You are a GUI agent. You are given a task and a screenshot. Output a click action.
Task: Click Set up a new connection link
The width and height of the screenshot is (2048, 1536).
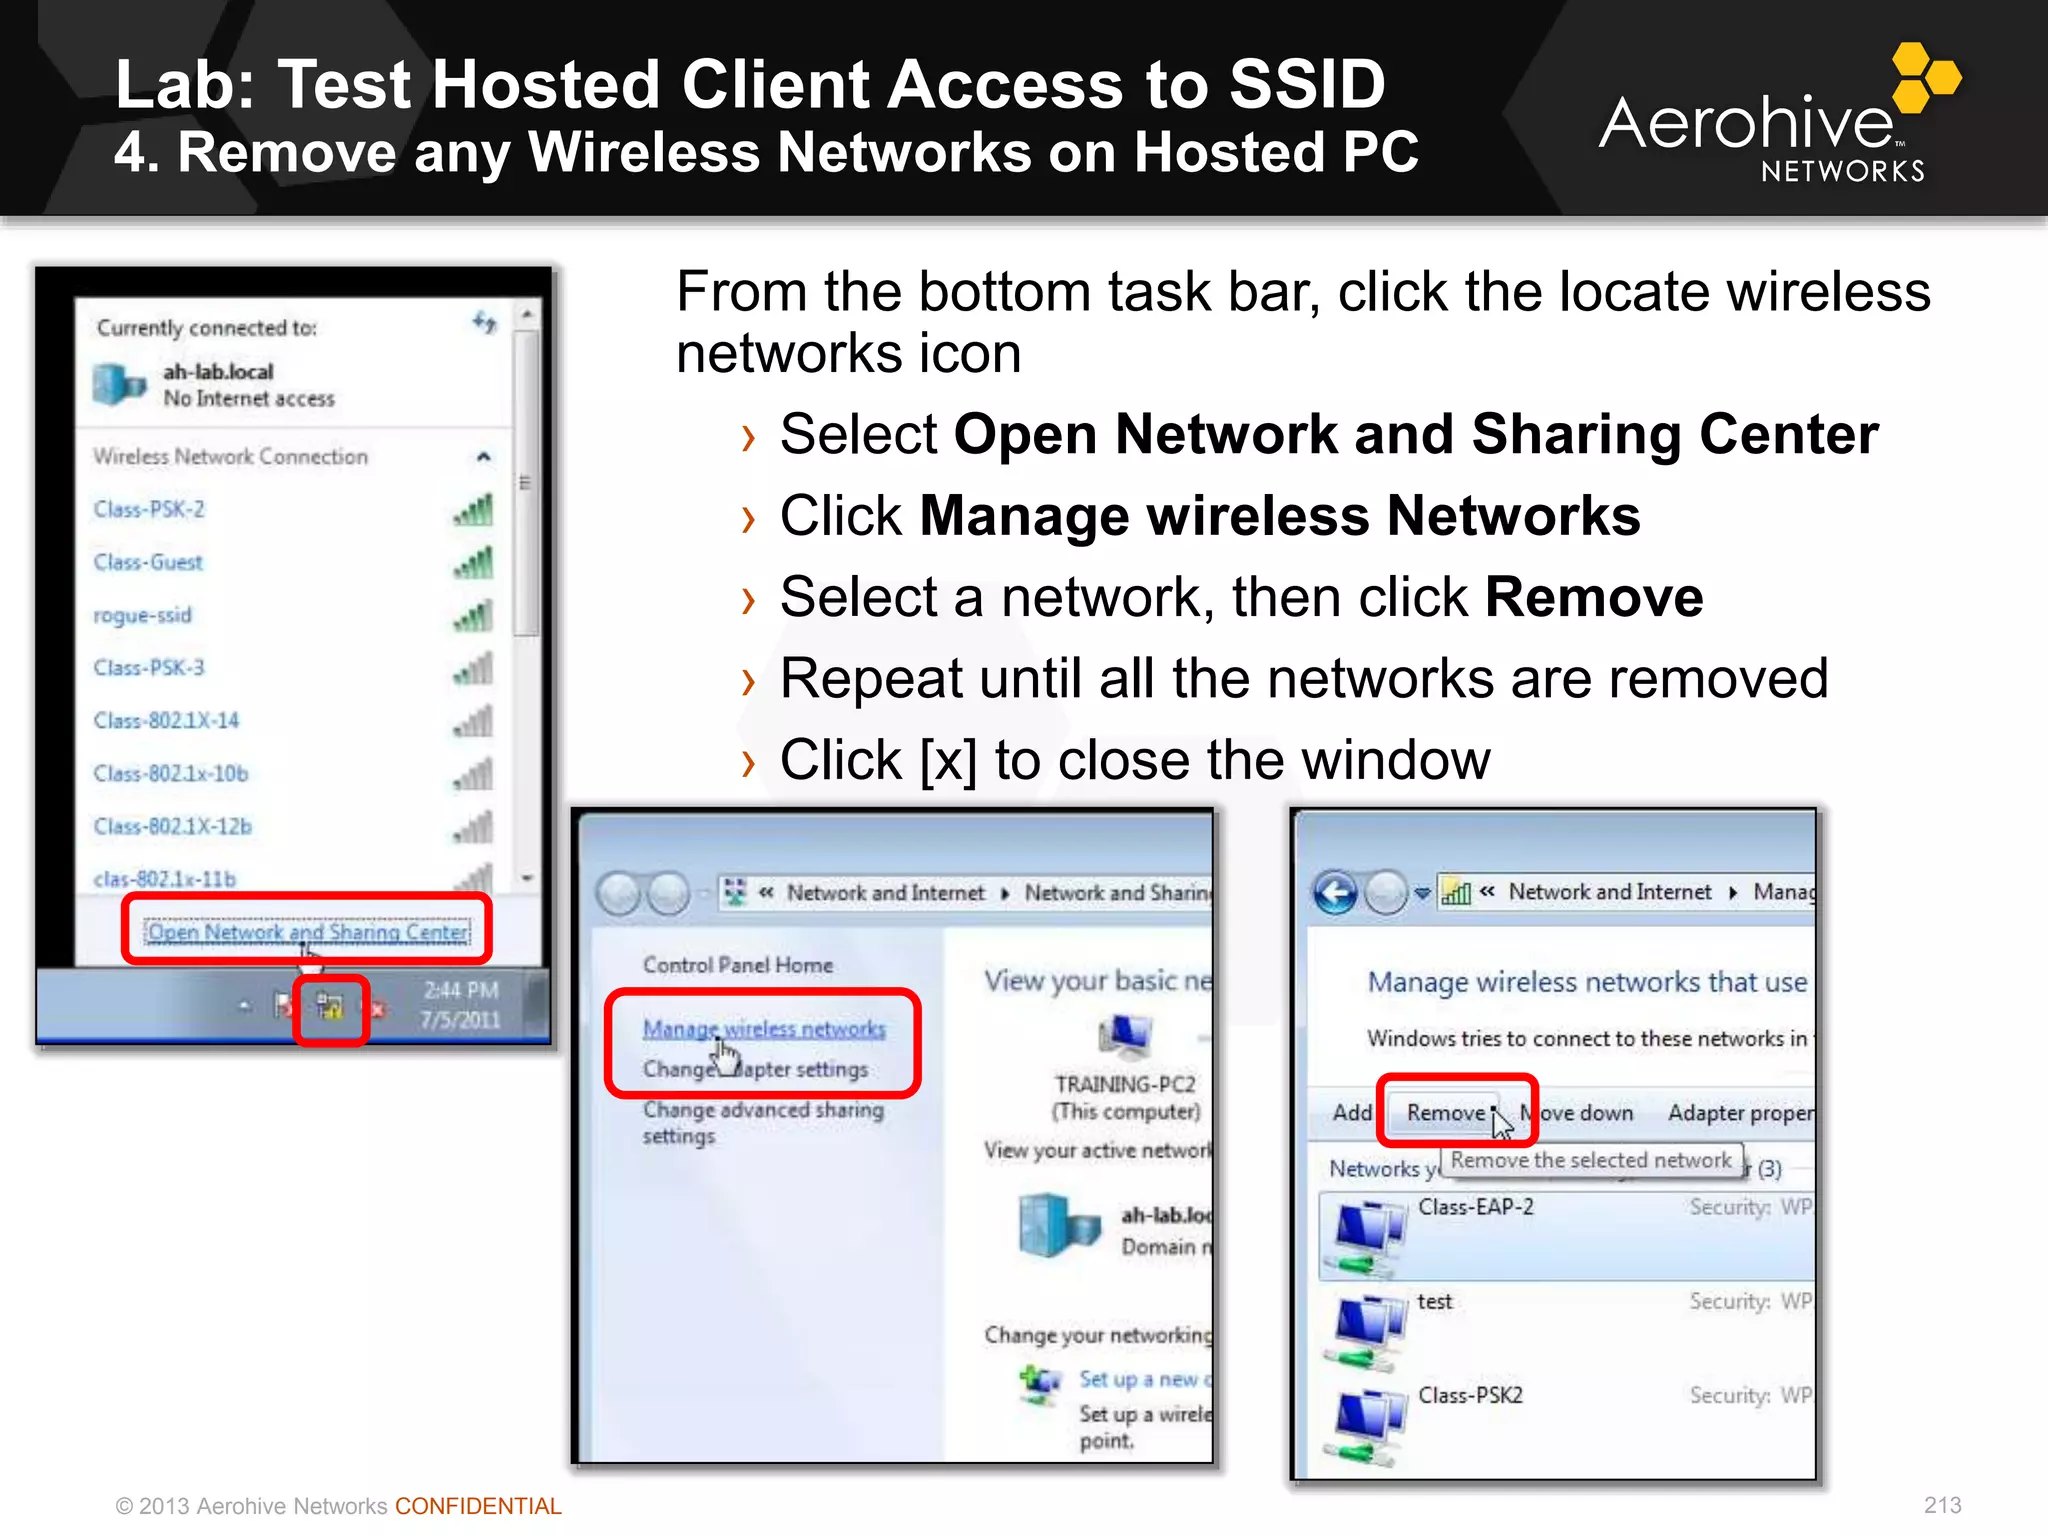1145,1380
